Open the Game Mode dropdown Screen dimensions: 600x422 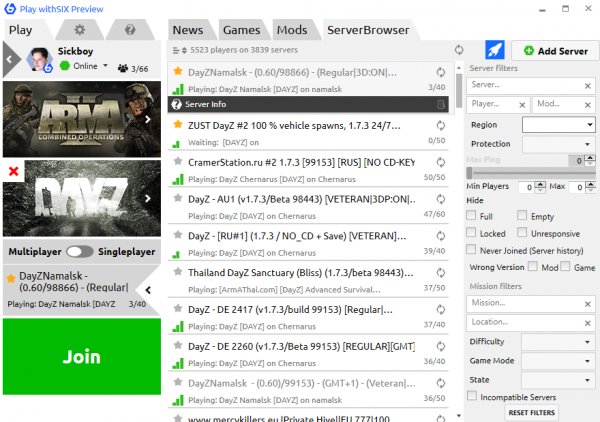559,361
